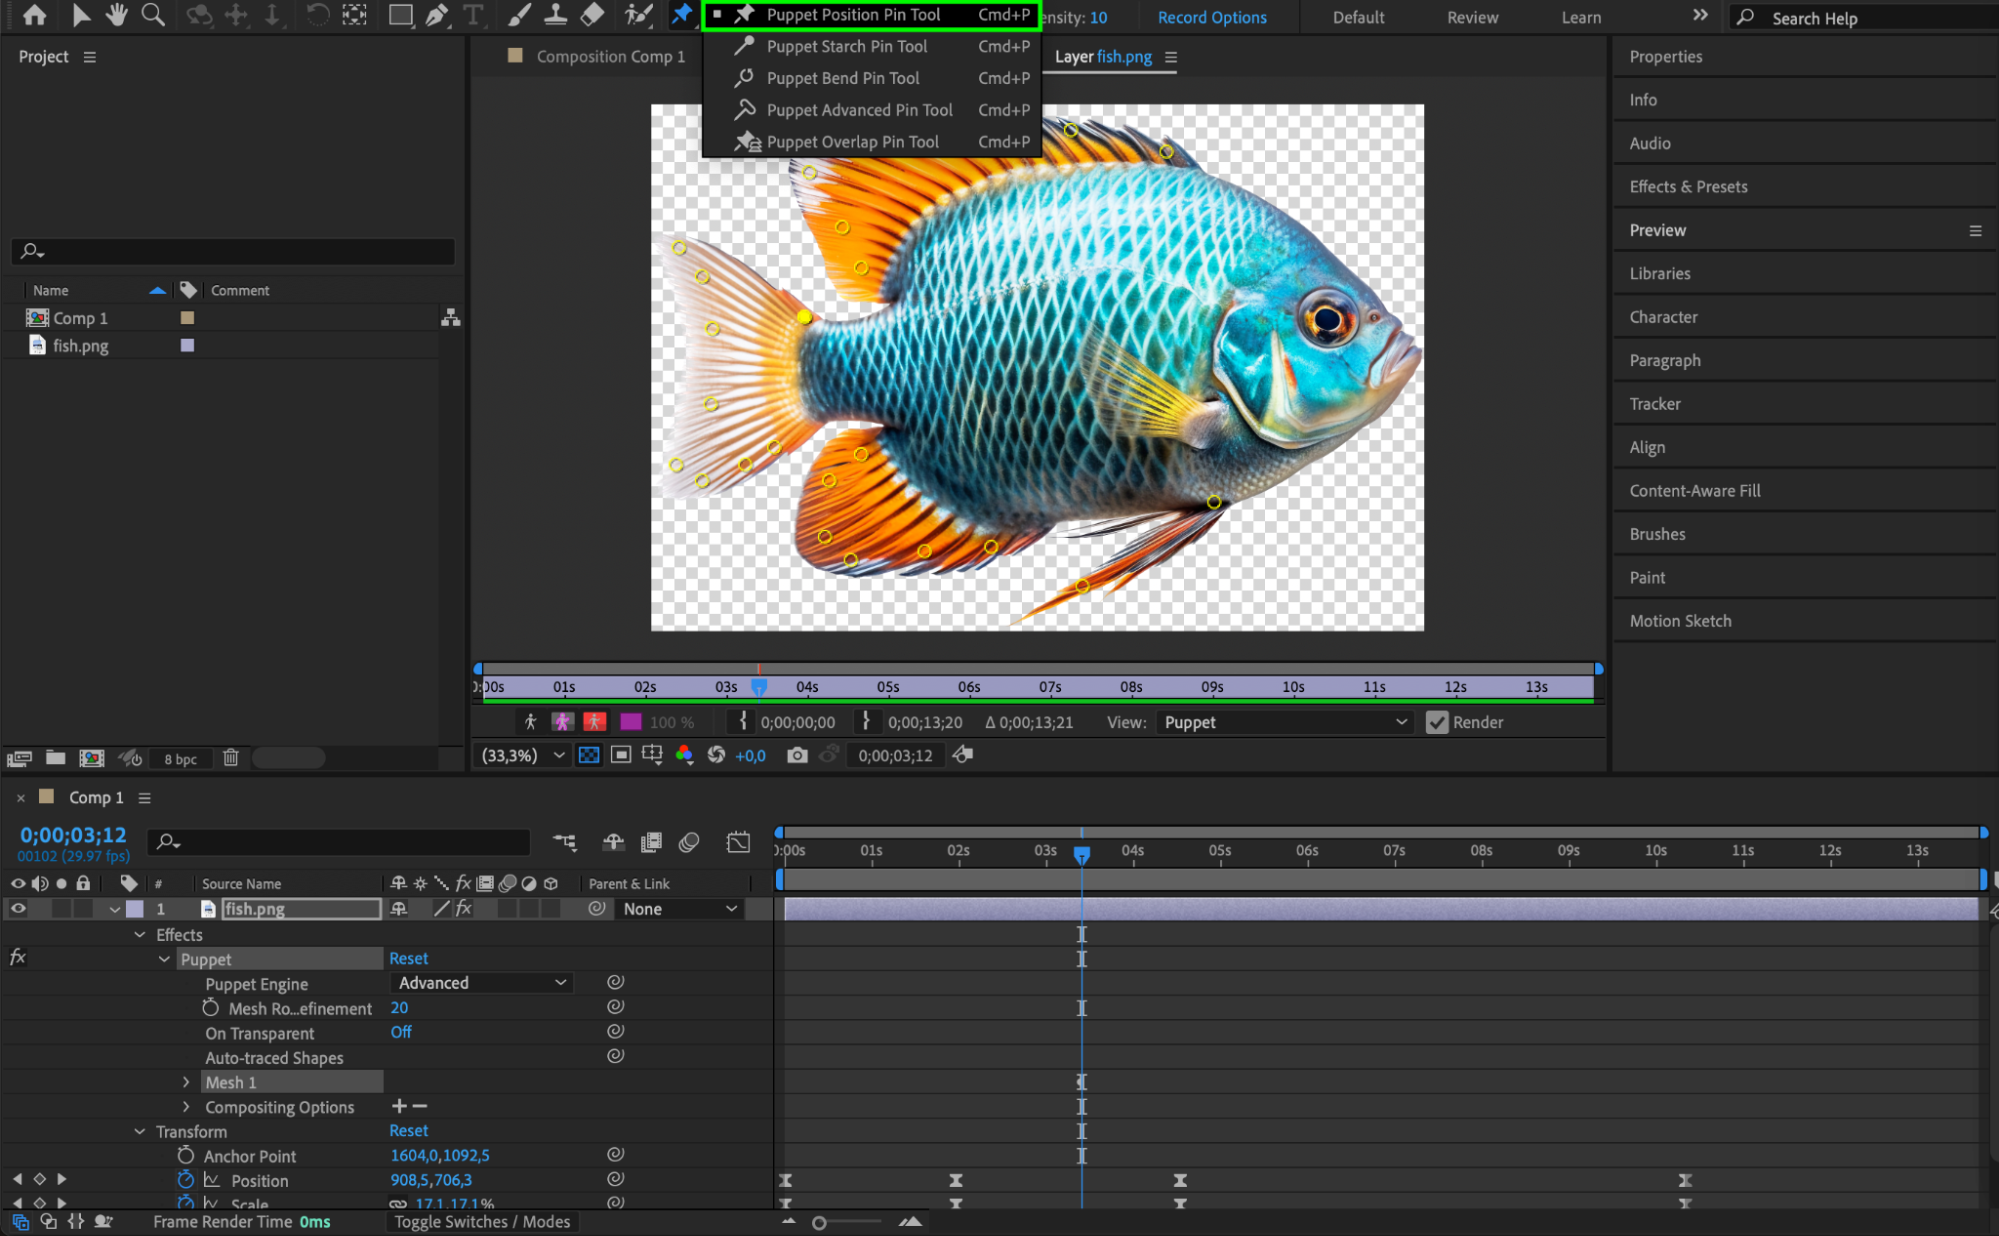Select the Hand tool in toolbar
This screenshot has width=1999, height=1236.
tap(117, 15)
